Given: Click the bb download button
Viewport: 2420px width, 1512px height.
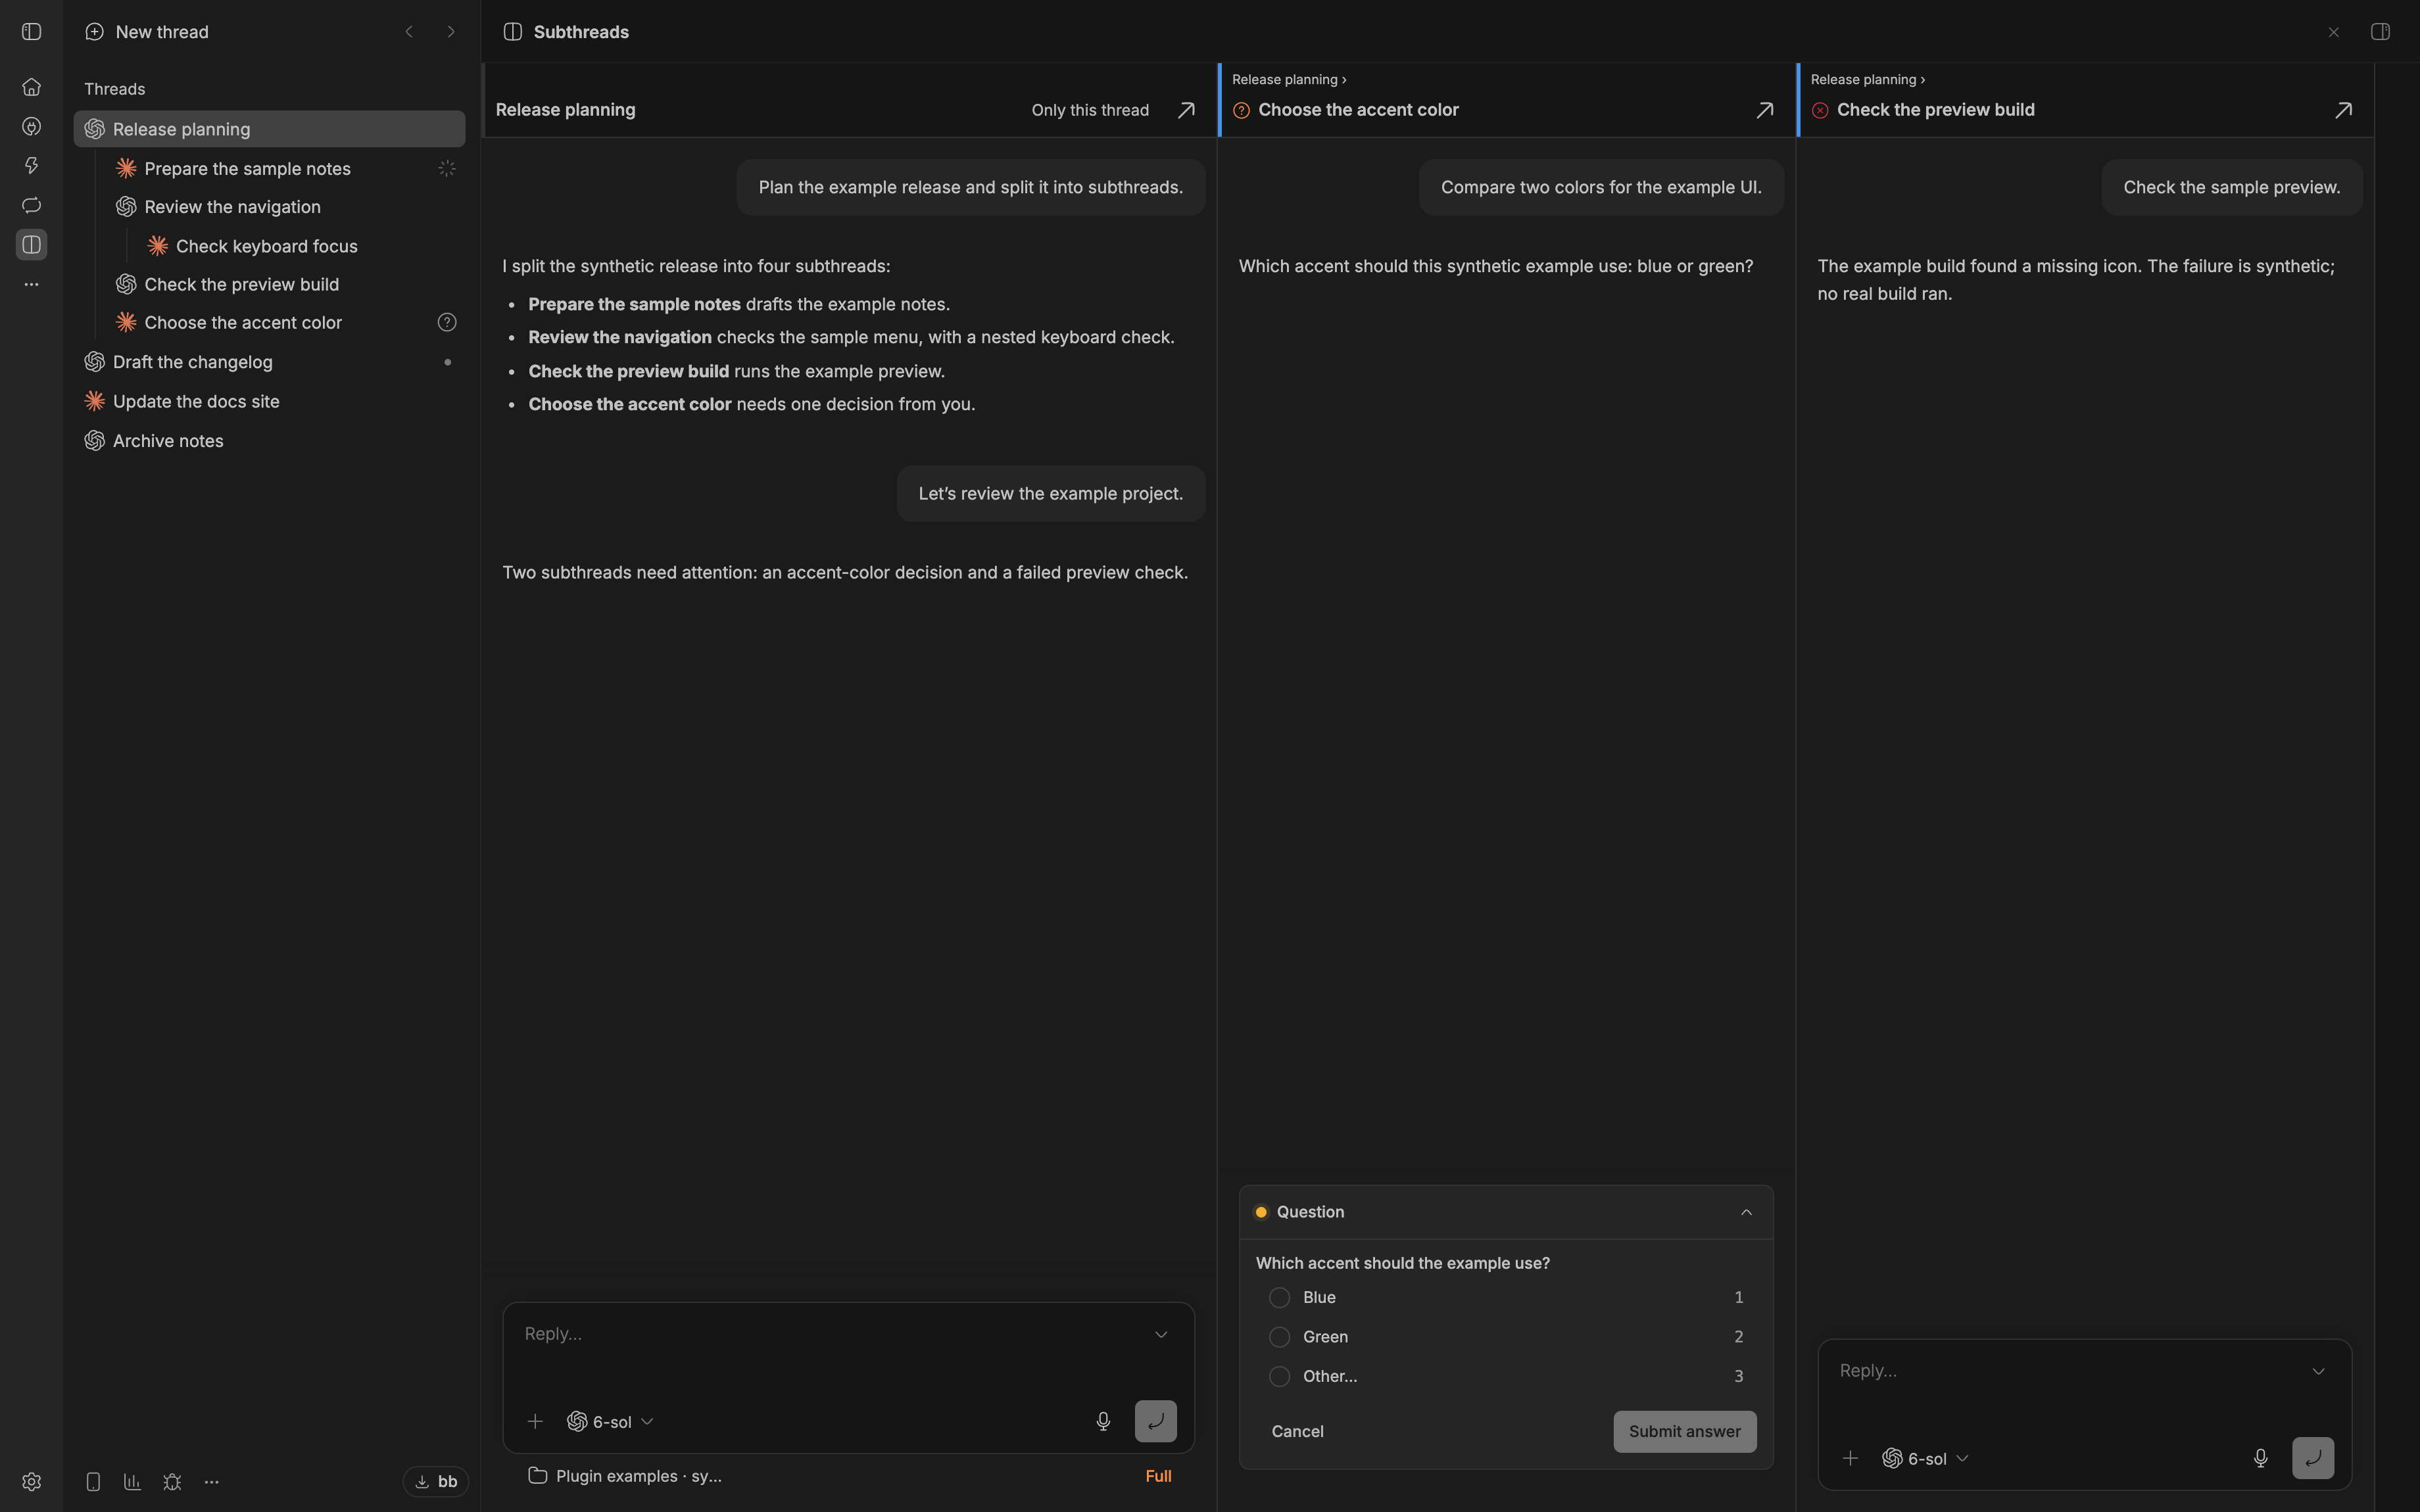Looking at the screenshot, I should [435, 1482].
